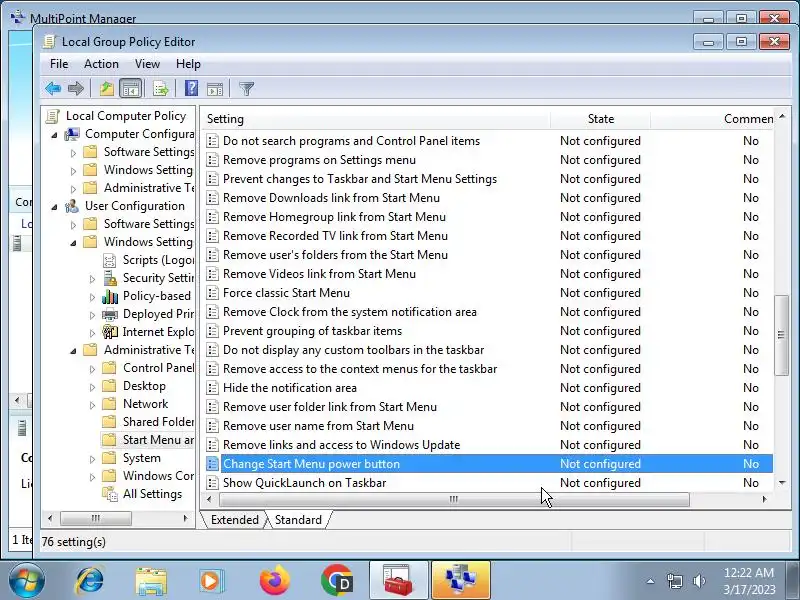Click the MultiPoint Manager taskbar icon
This screenshot has width=800, height=600.
461,581
